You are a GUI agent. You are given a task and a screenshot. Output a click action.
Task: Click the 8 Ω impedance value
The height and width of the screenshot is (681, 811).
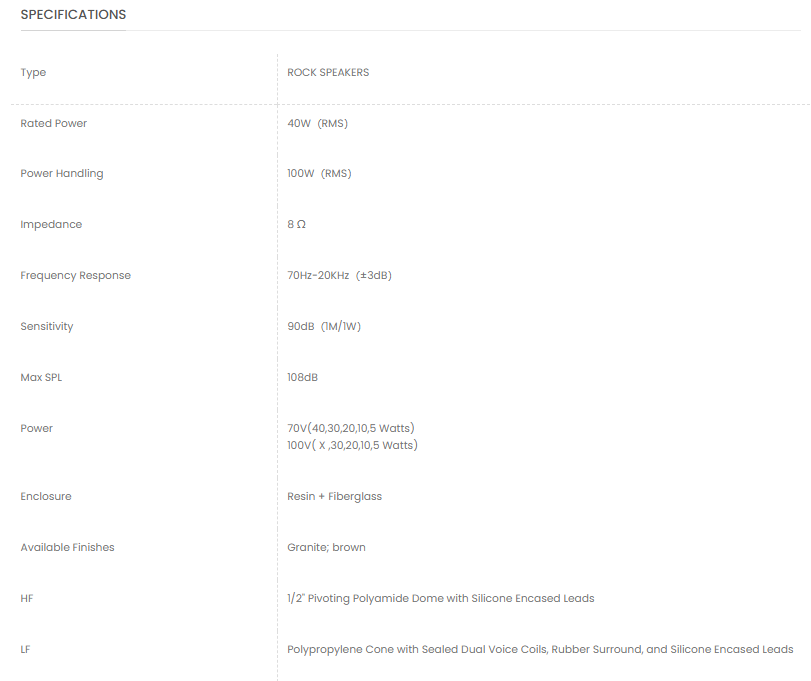click(296, 224)
